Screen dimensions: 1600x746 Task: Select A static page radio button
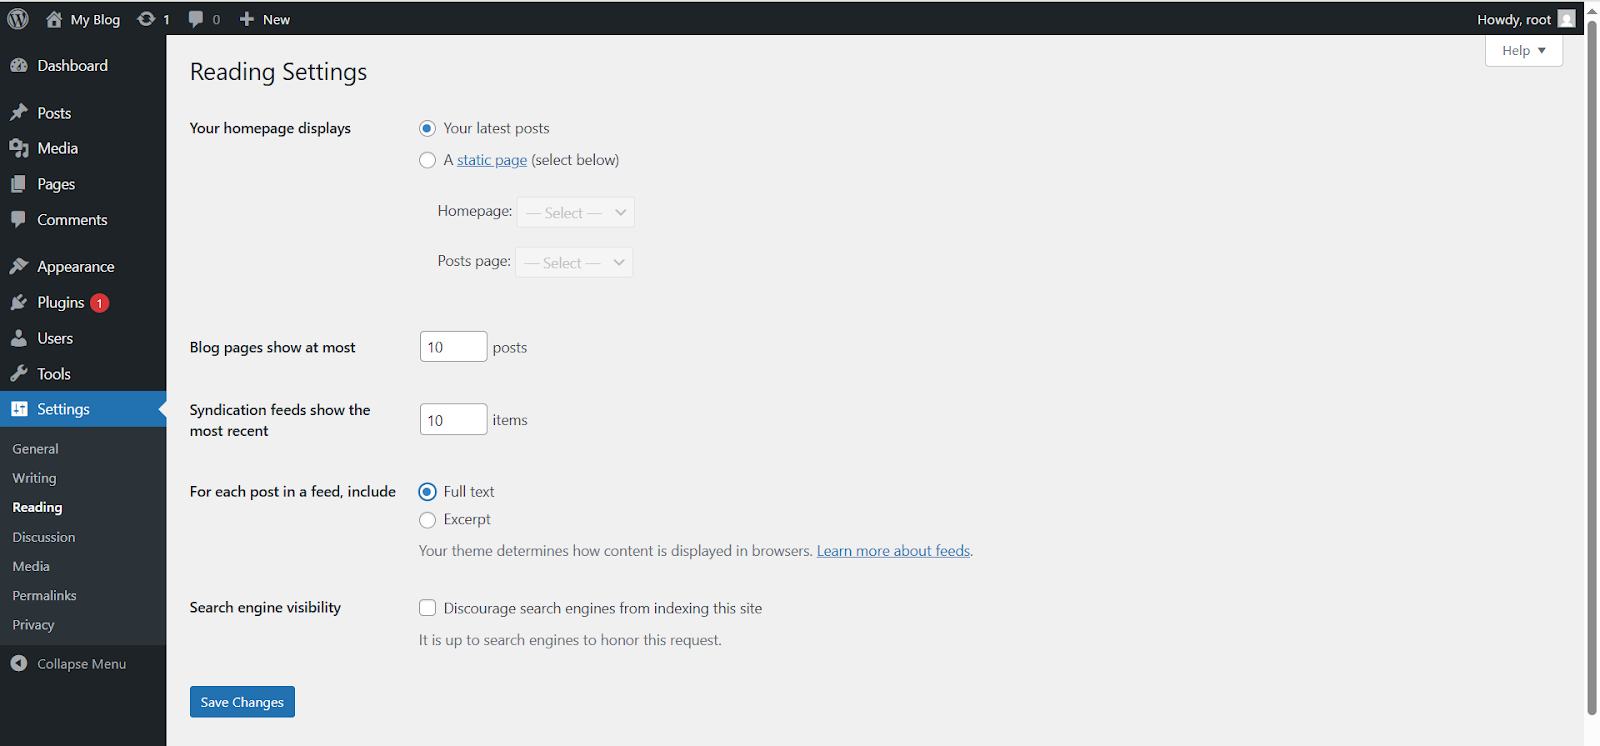(x=427, y=160)
